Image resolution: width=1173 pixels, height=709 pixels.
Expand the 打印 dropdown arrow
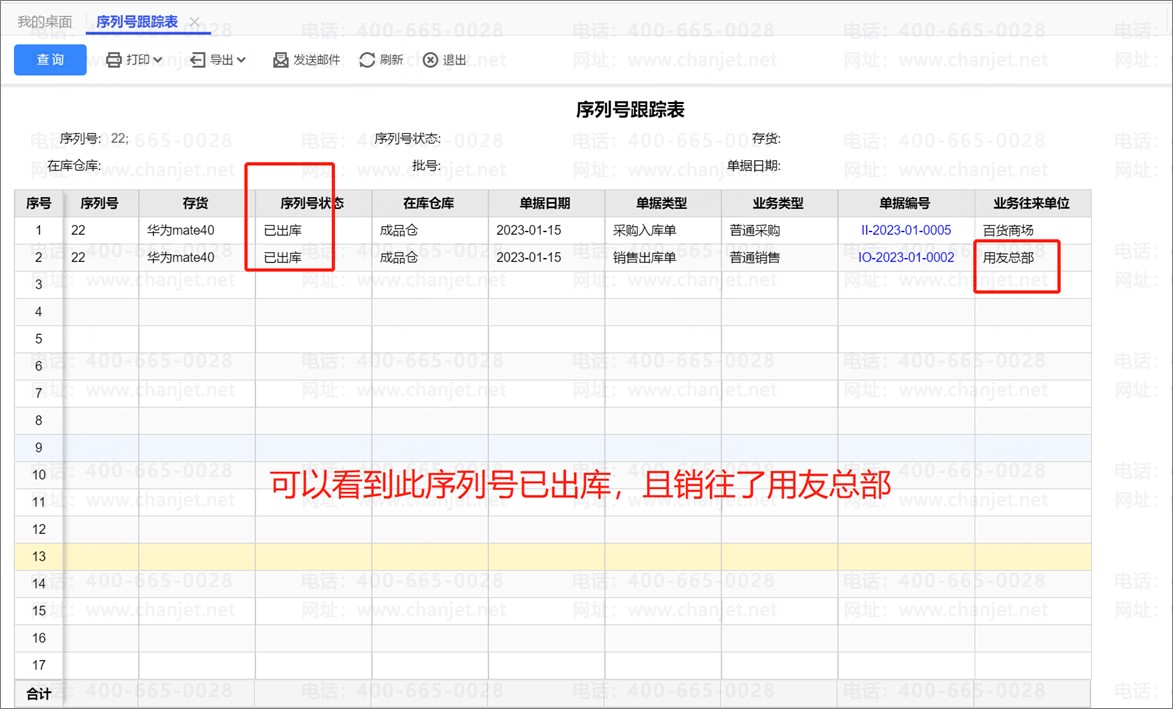158,60
